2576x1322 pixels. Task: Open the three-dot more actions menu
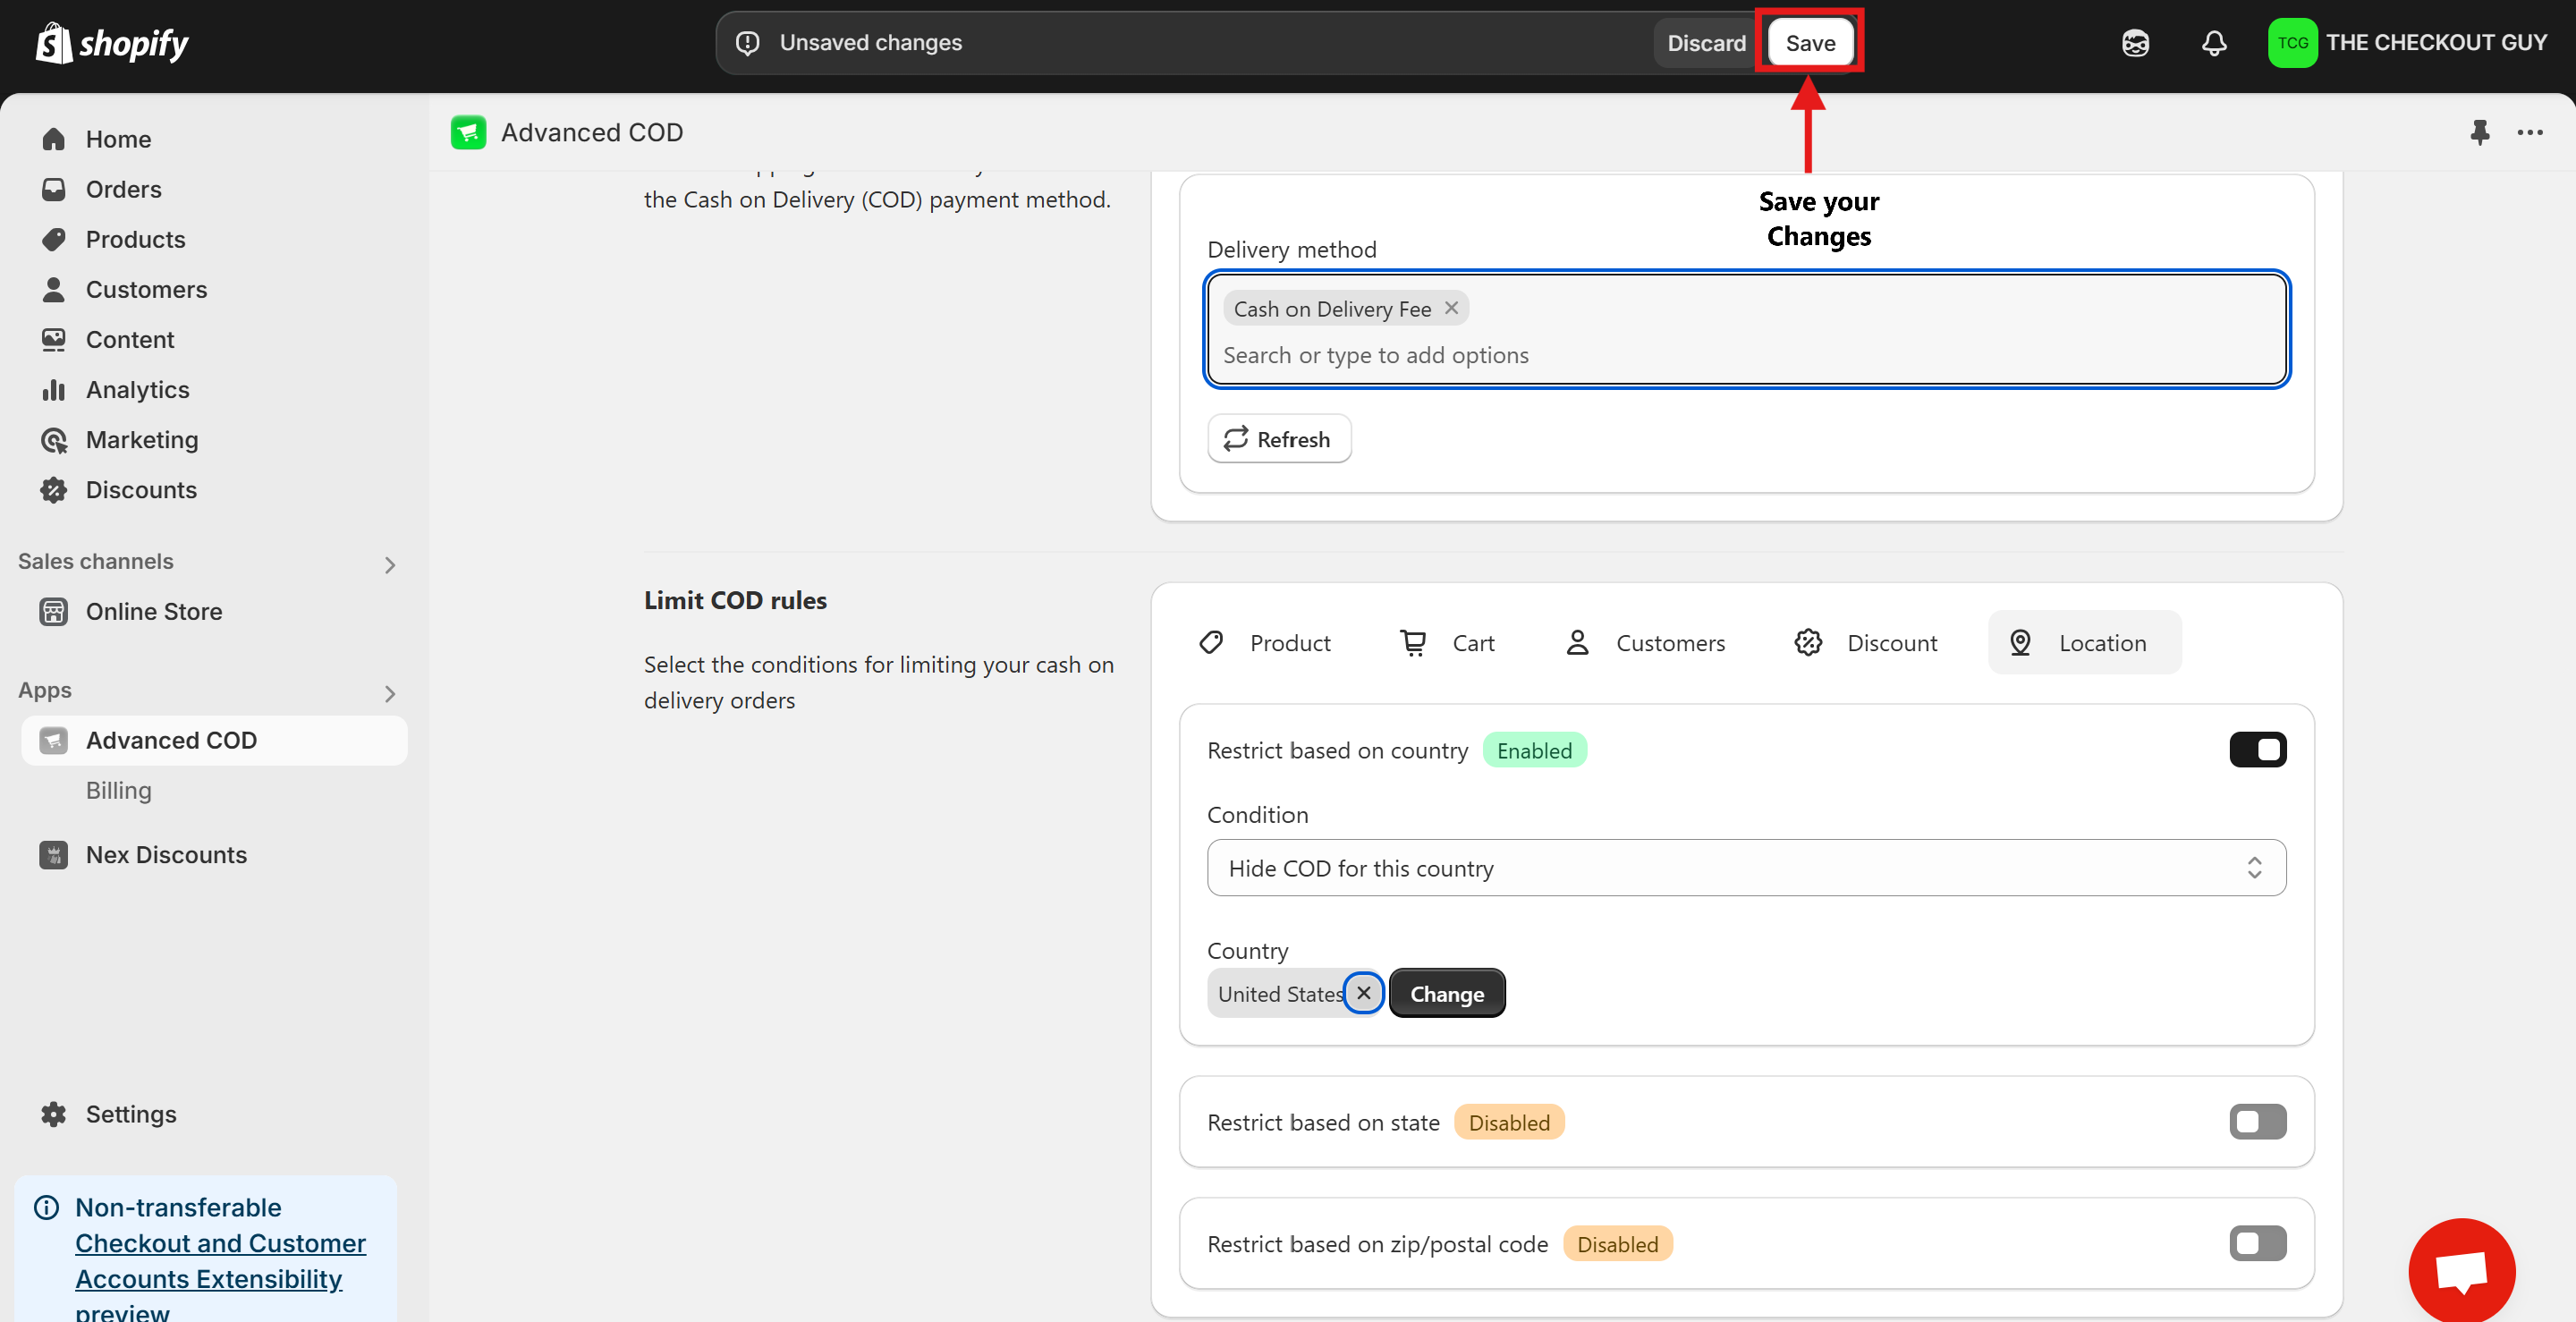tap(2530, 132)
